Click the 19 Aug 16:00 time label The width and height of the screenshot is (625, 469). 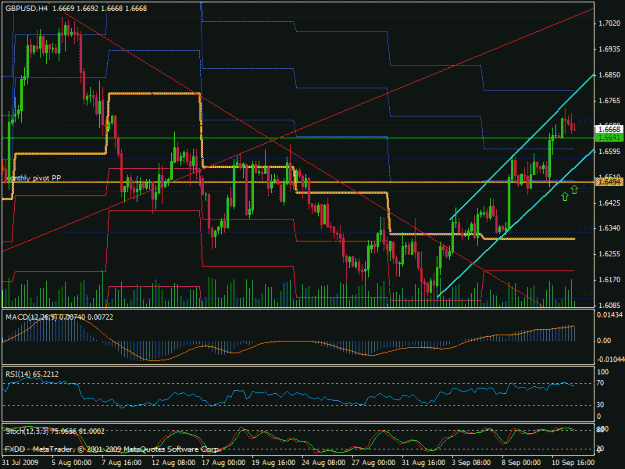[273, 462]
